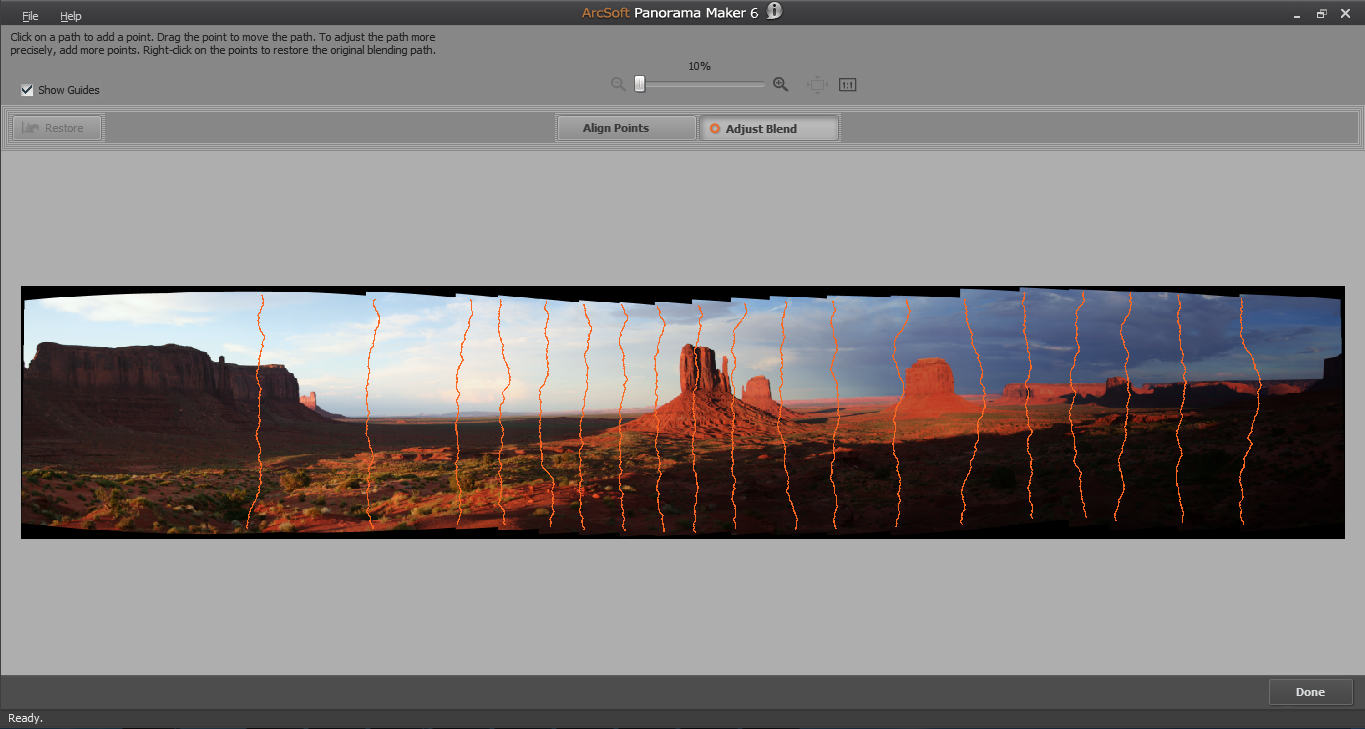Click the 10% zoom level text
Viewport: 1365px width, 729px height.
[699, 66]
